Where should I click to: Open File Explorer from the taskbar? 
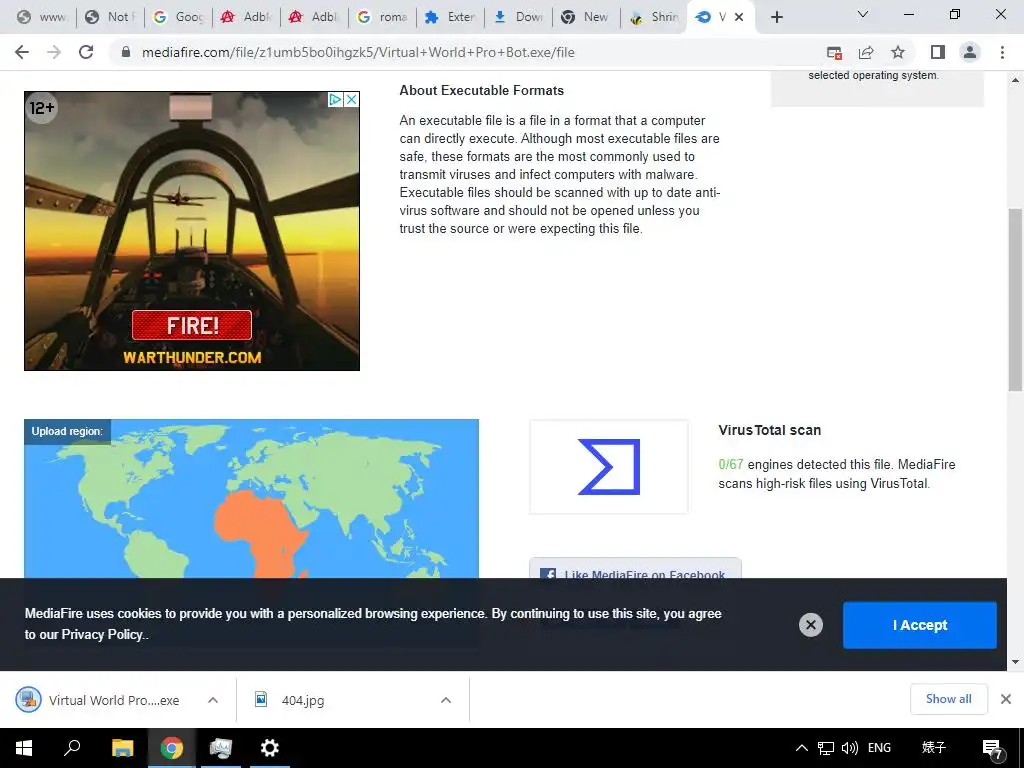tap(122, 748)
